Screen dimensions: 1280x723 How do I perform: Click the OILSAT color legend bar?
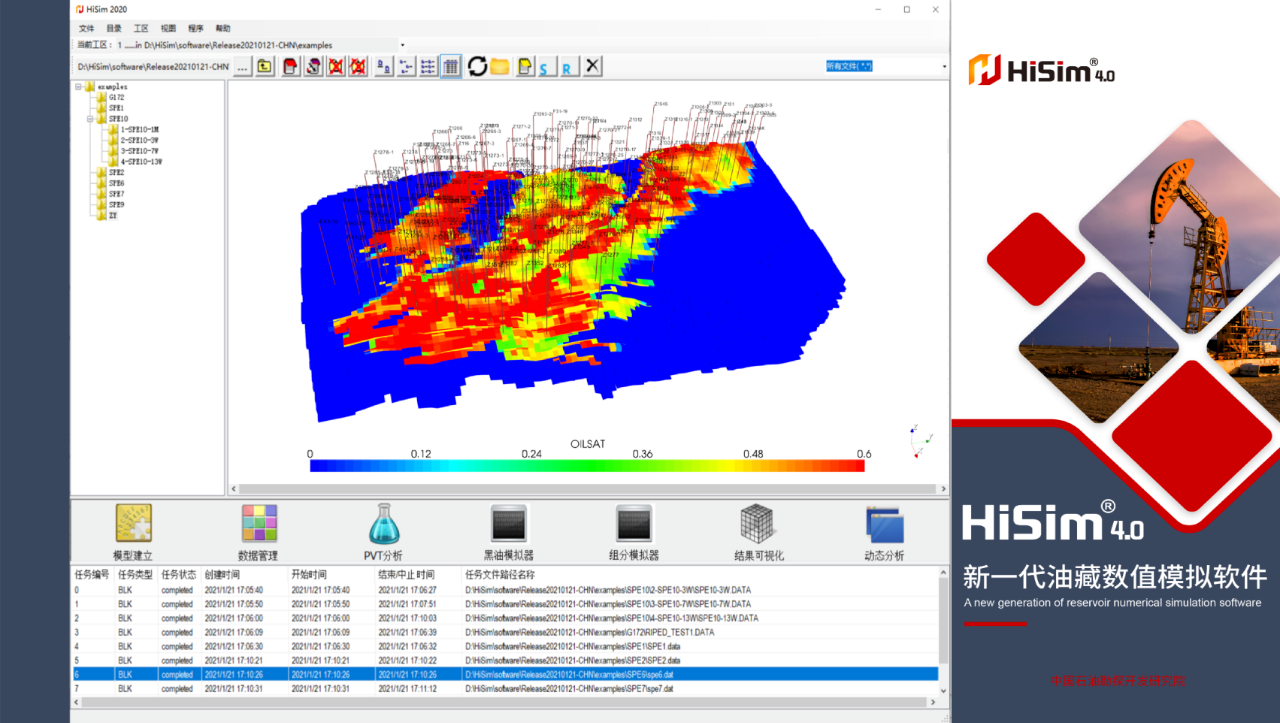[587, 465]
